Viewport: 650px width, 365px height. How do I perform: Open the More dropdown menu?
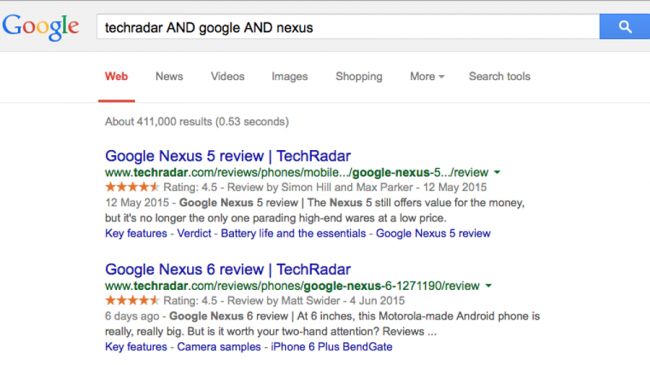(x=427, y=76)
